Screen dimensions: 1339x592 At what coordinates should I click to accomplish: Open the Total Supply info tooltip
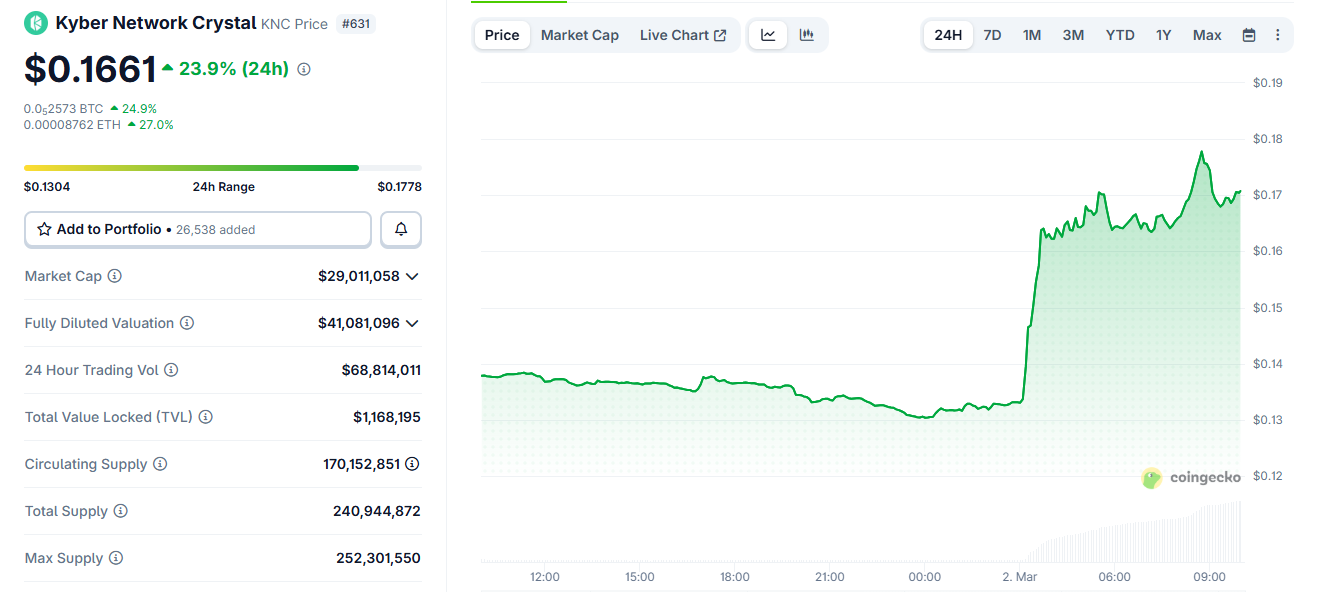(x=121, y=511)
